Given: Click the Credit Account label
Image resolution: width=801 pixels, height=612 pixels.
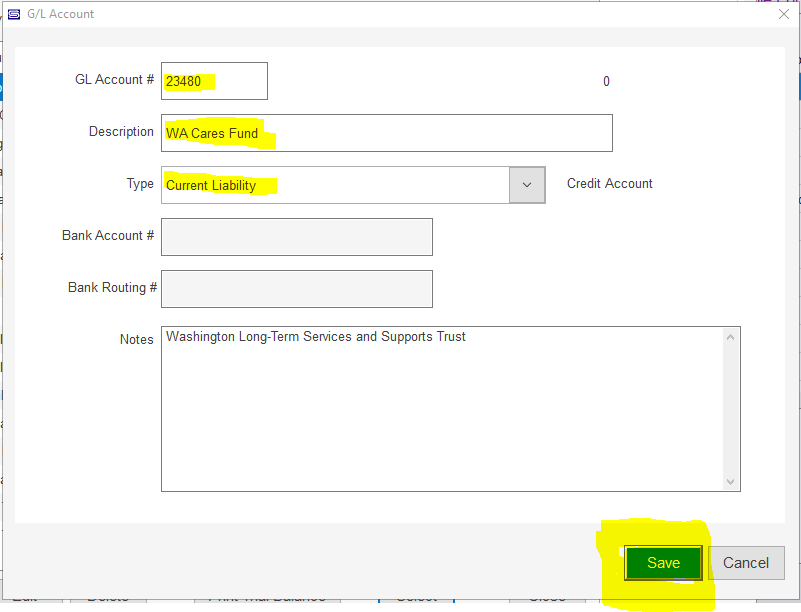Looking at the screenshot, I should pos(609,184).
